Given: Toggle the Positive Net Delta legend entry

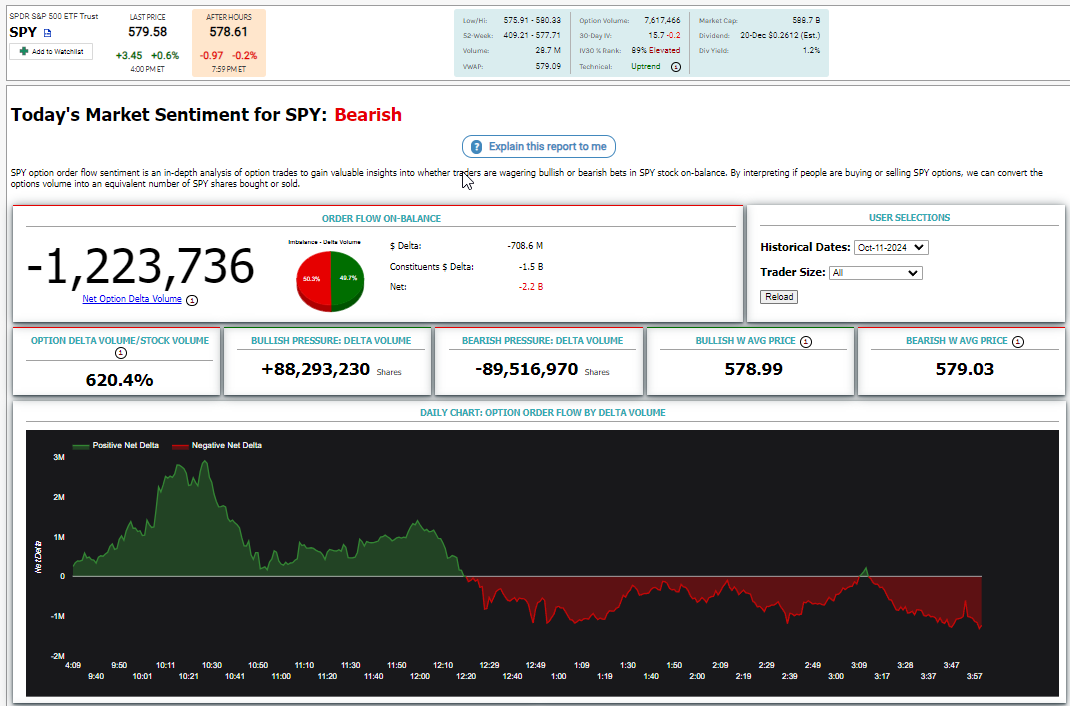Looking at the screenshot, I should (x=115, y=445).
